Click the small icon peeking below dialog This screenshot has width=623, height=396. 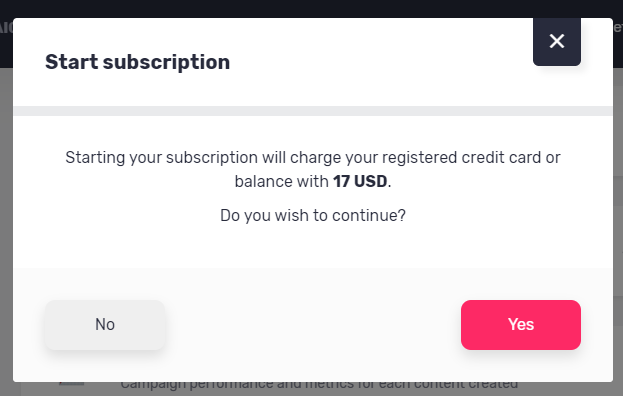coord(72,384)
